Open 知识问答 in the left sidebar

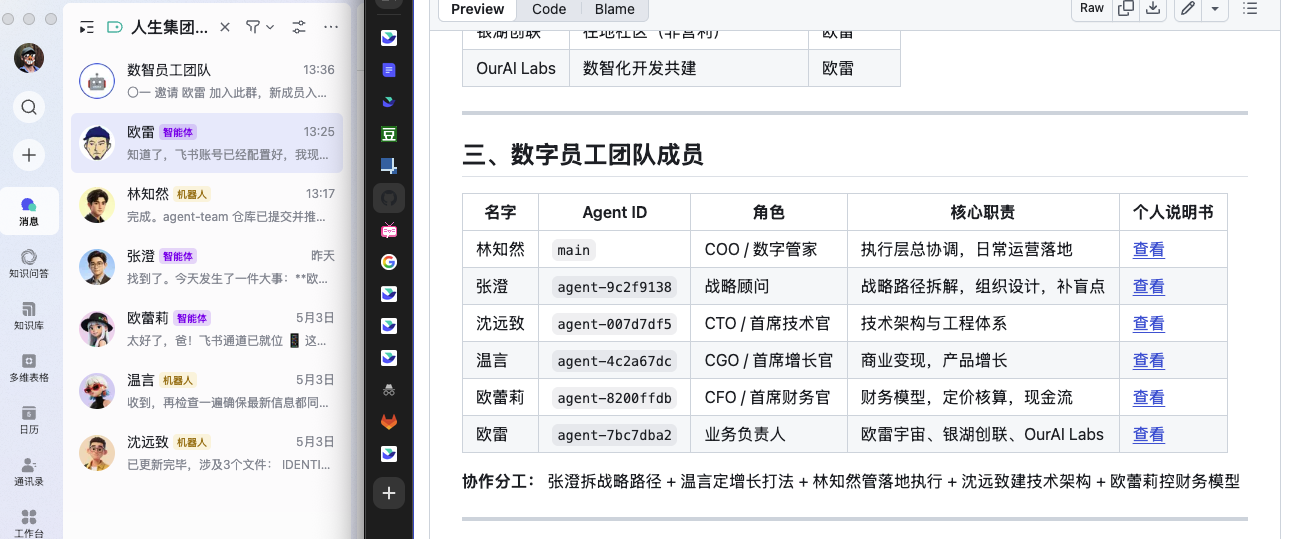[29, 264]
